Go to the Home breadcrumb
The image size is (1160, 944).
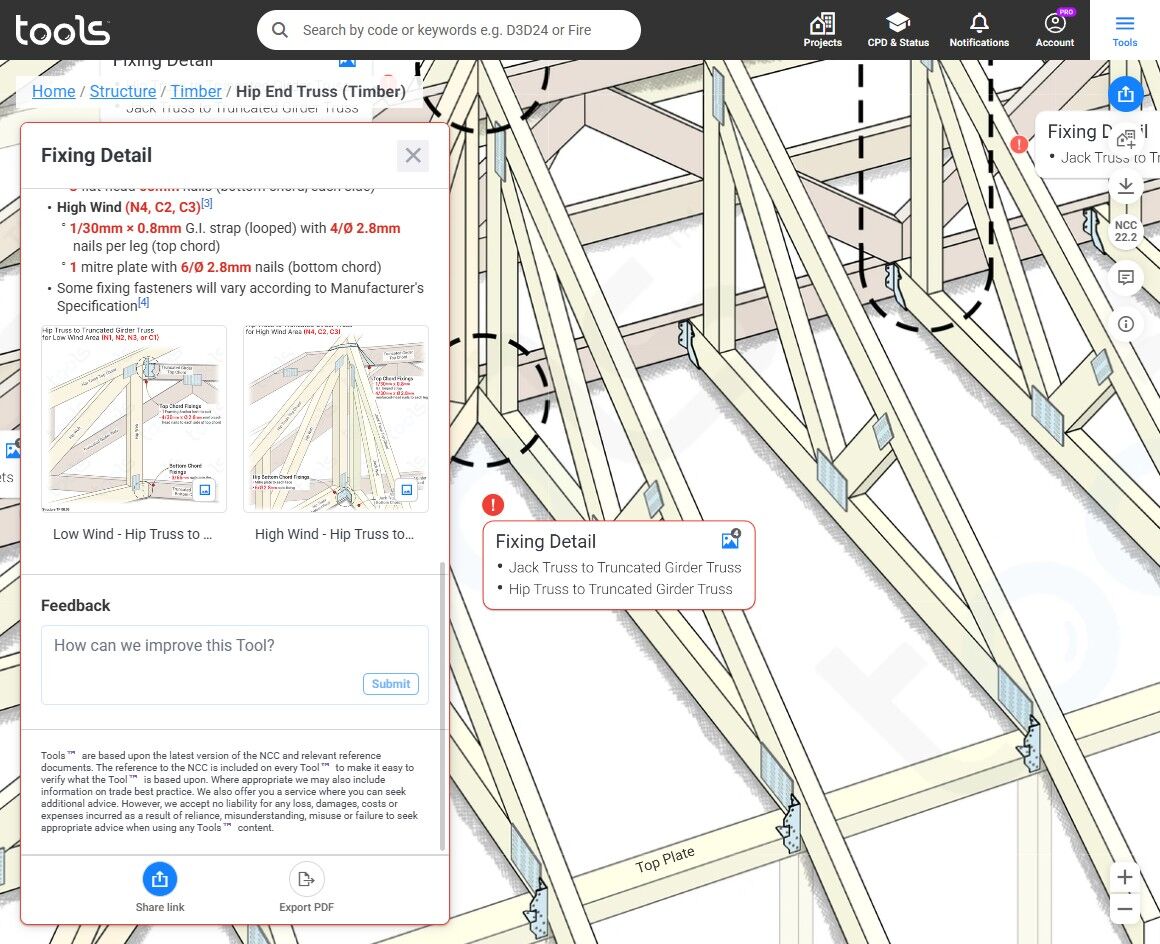pyautogui.click(x=53, y=92)
